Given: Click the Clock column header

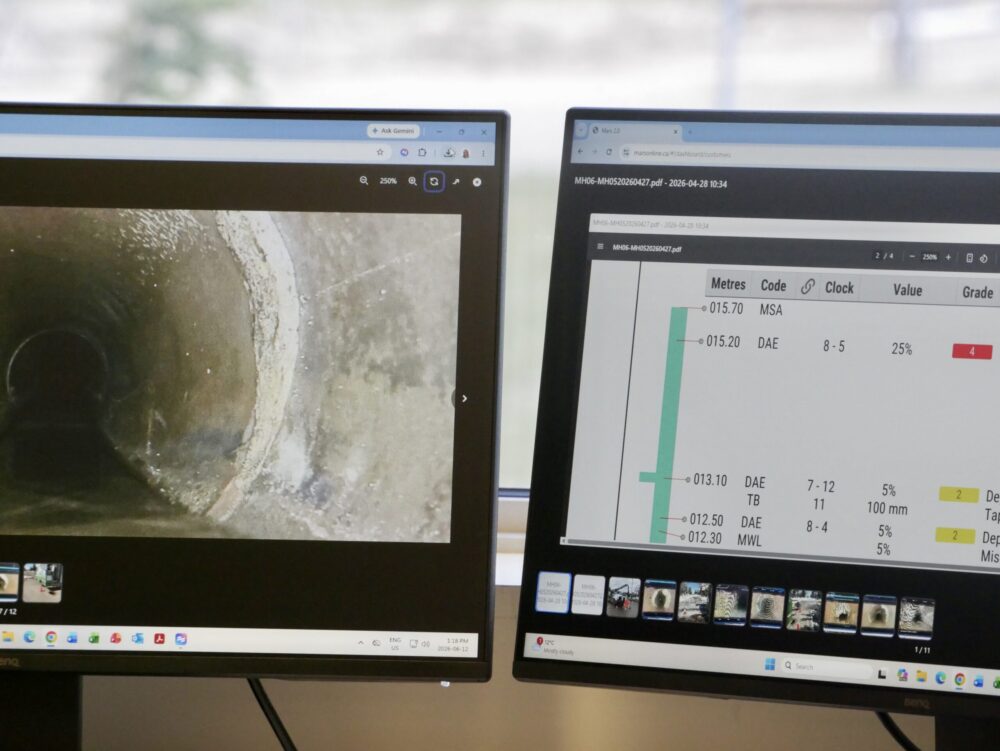Looking at the screenshot, I should 839,288.
